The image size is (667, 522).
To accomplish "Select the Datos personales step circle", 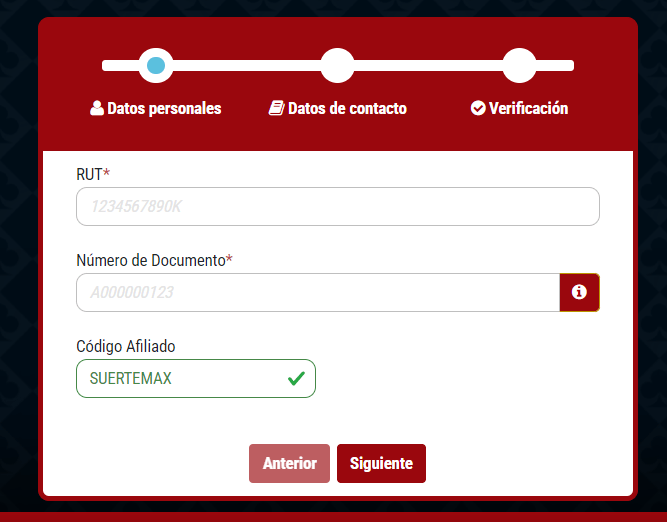I will (156, 66).
